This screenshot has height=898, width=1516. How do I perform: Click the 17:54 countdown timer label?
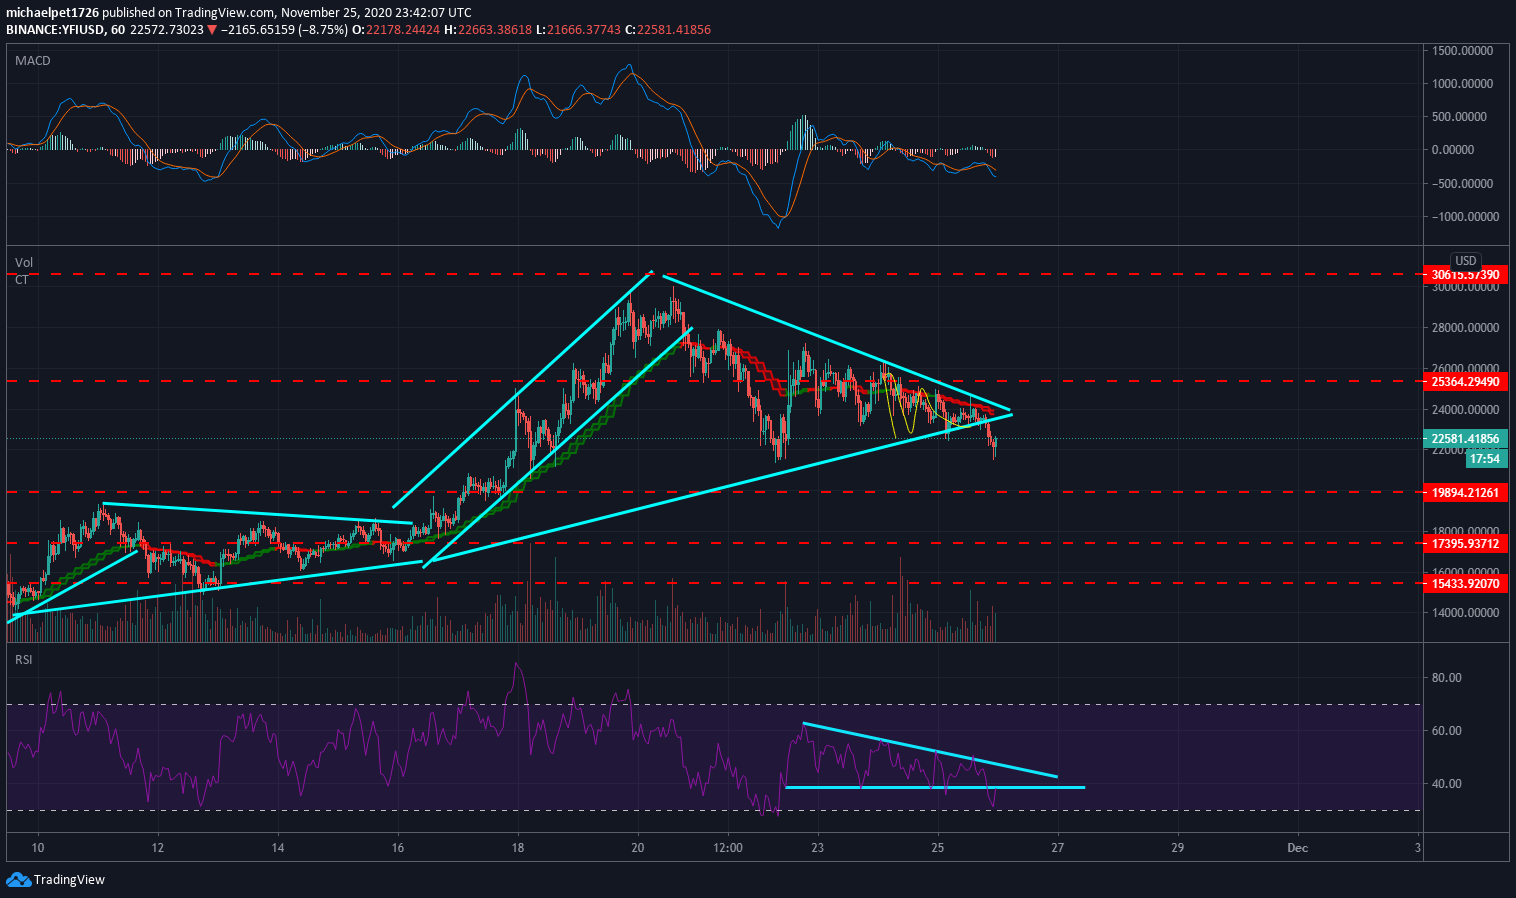[1485, 459]
